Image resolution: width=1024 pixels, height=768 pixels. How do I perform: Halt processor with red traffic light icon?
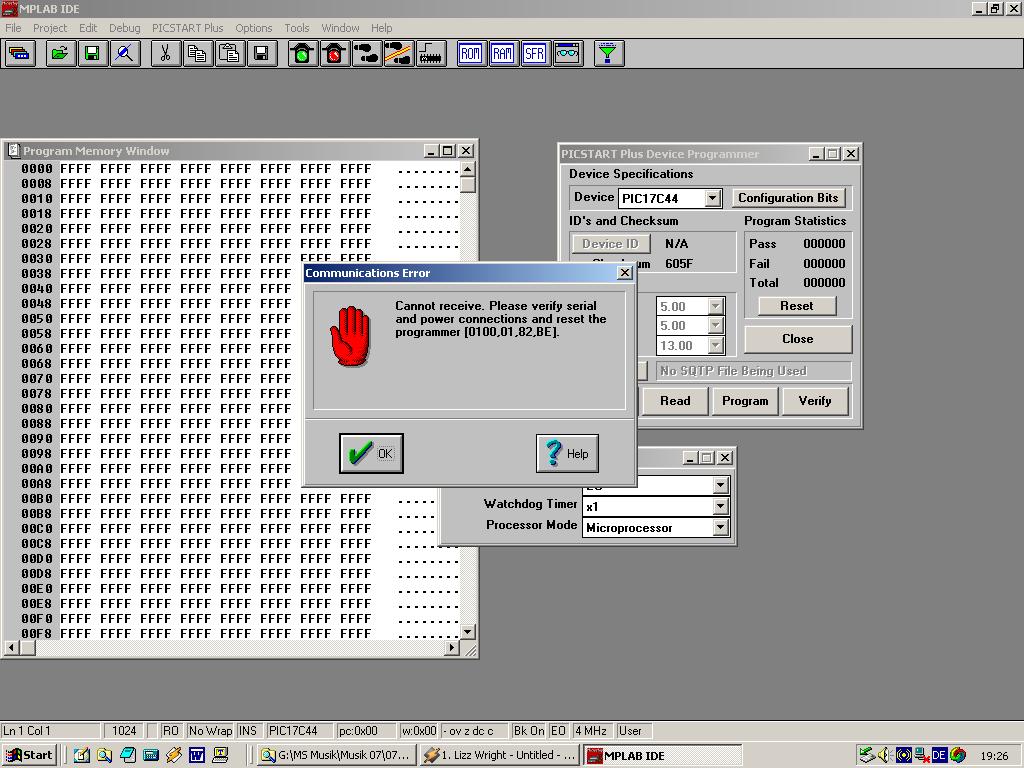334,54
